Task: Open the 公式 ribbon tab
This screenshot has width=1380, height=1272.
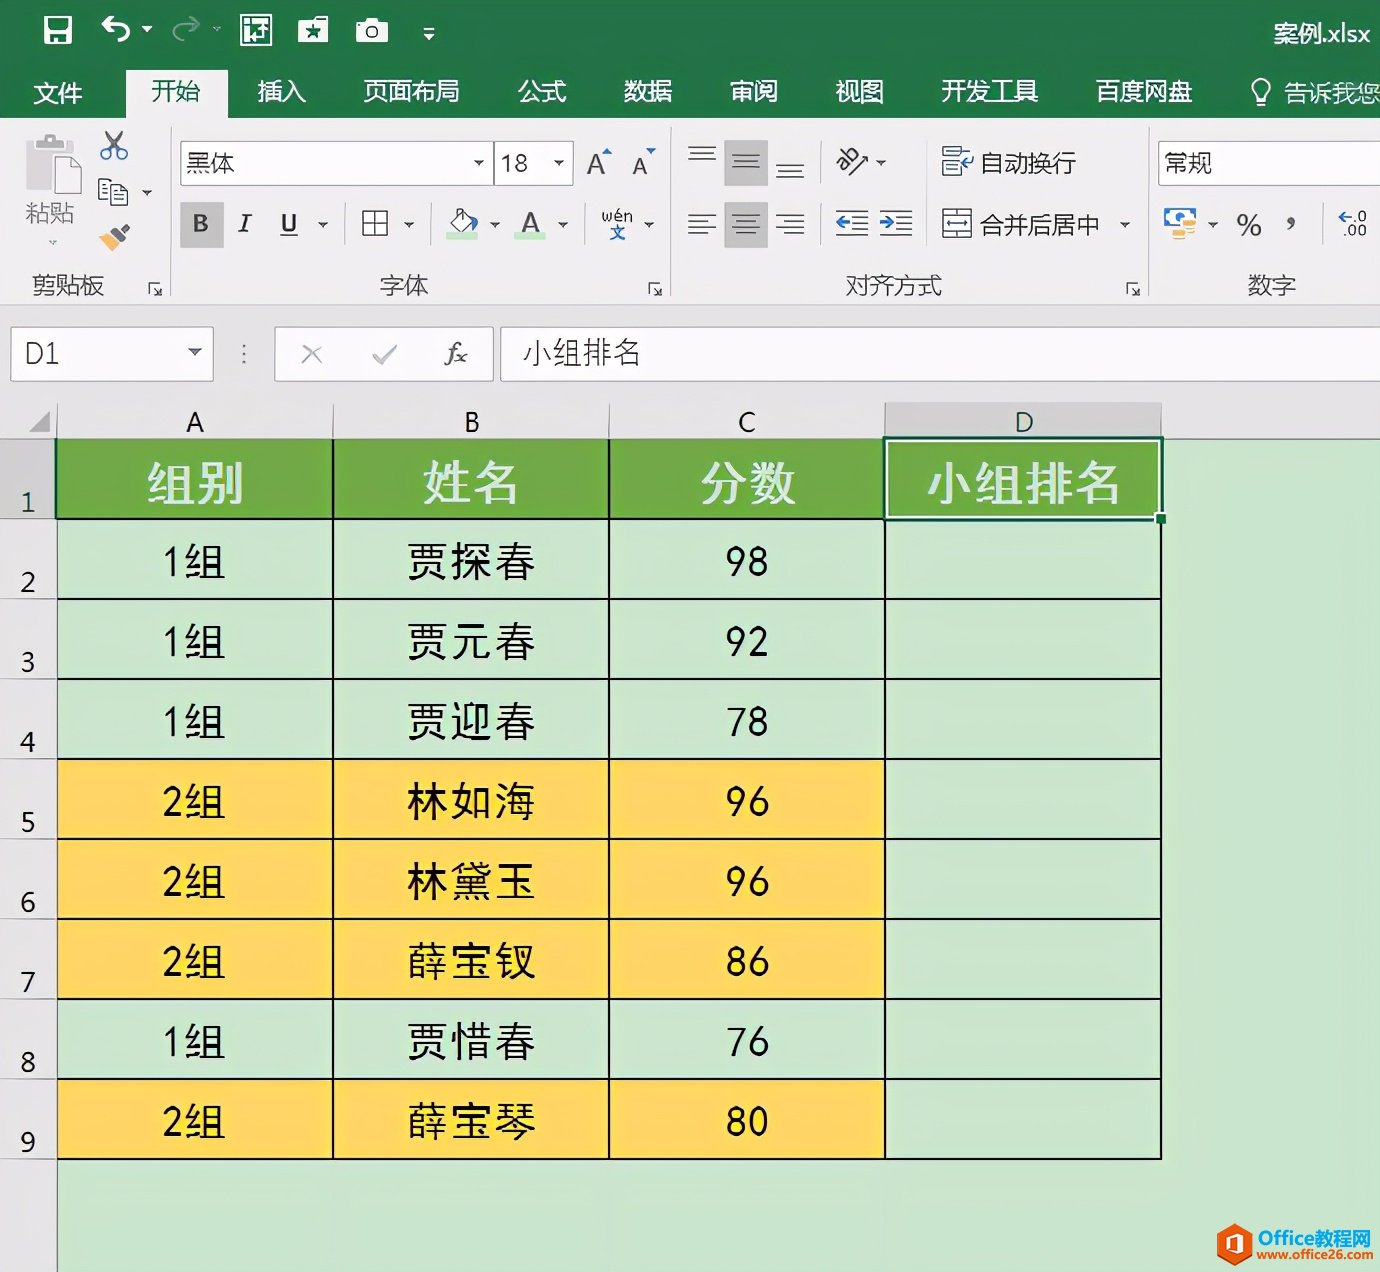Action: (542, 92)
